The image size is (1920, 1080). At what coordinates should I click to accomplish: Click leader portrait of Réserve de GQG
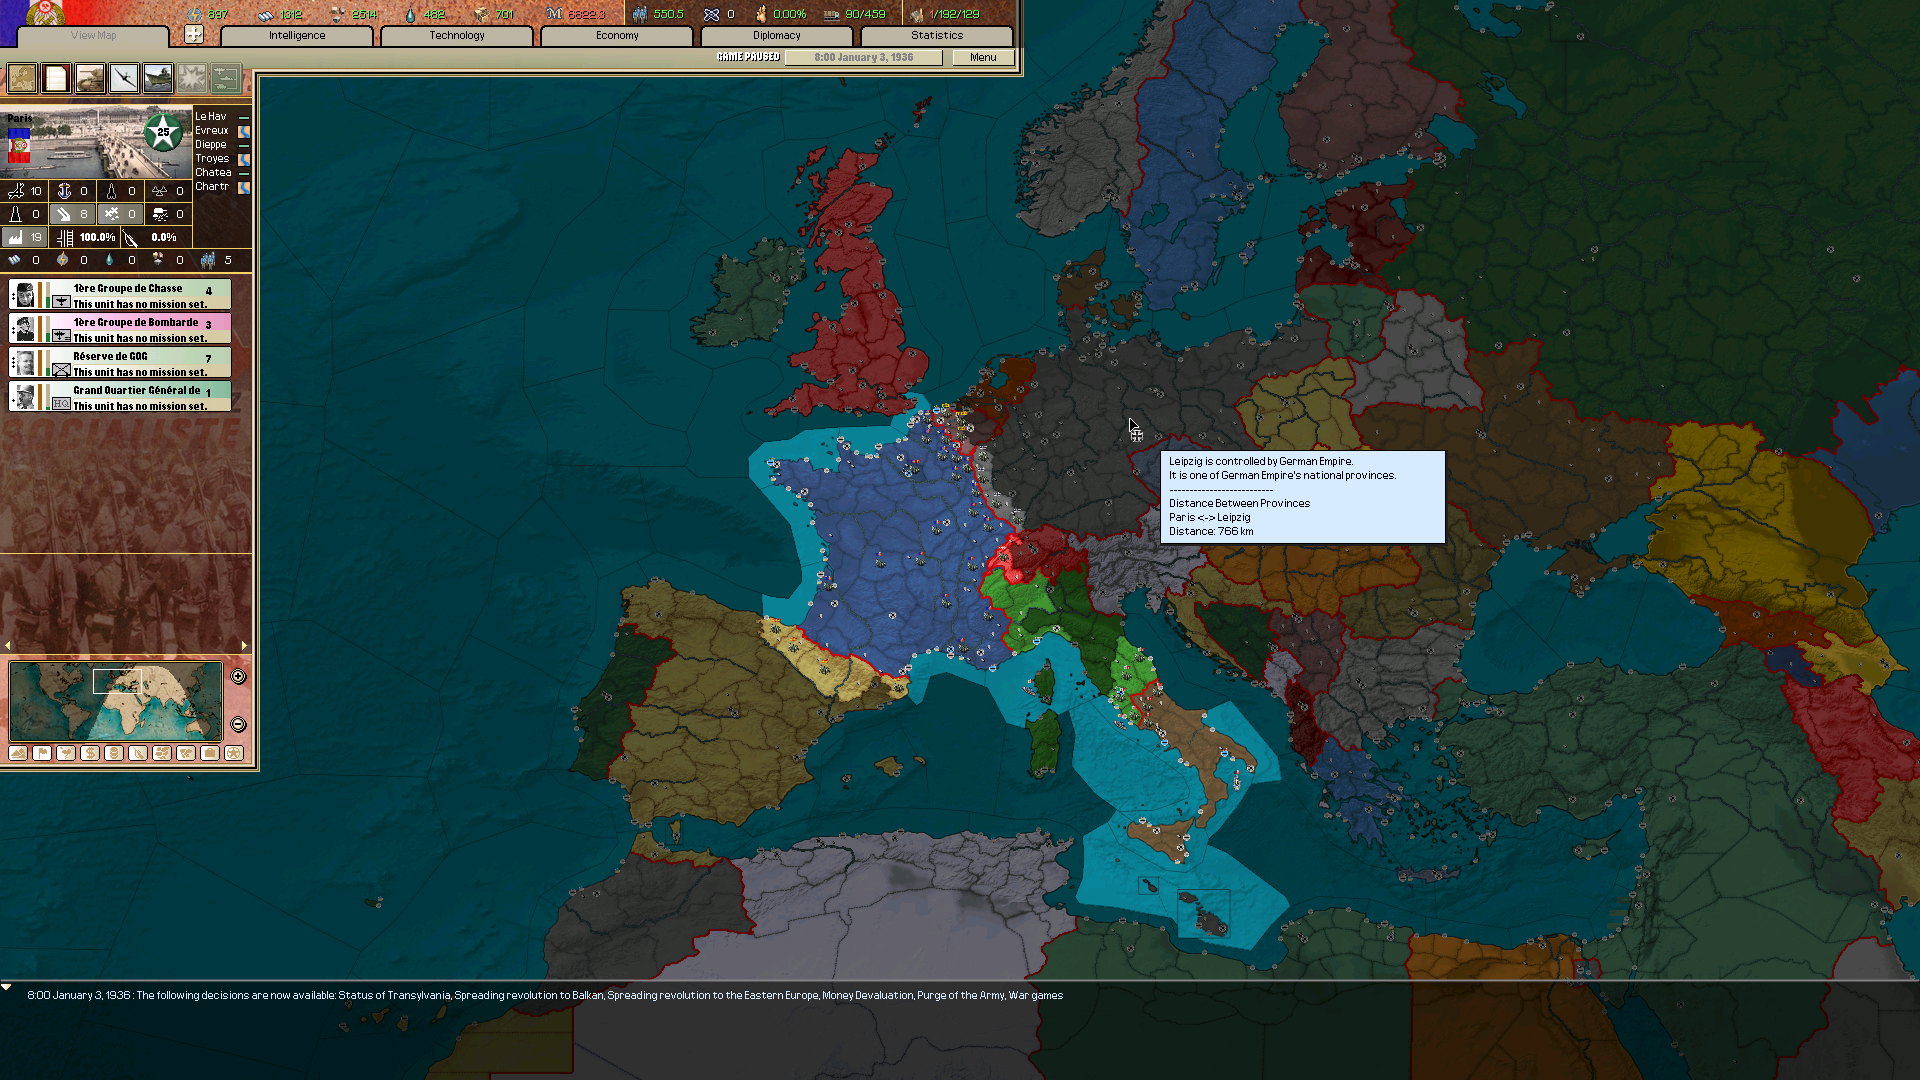point(26,363)
